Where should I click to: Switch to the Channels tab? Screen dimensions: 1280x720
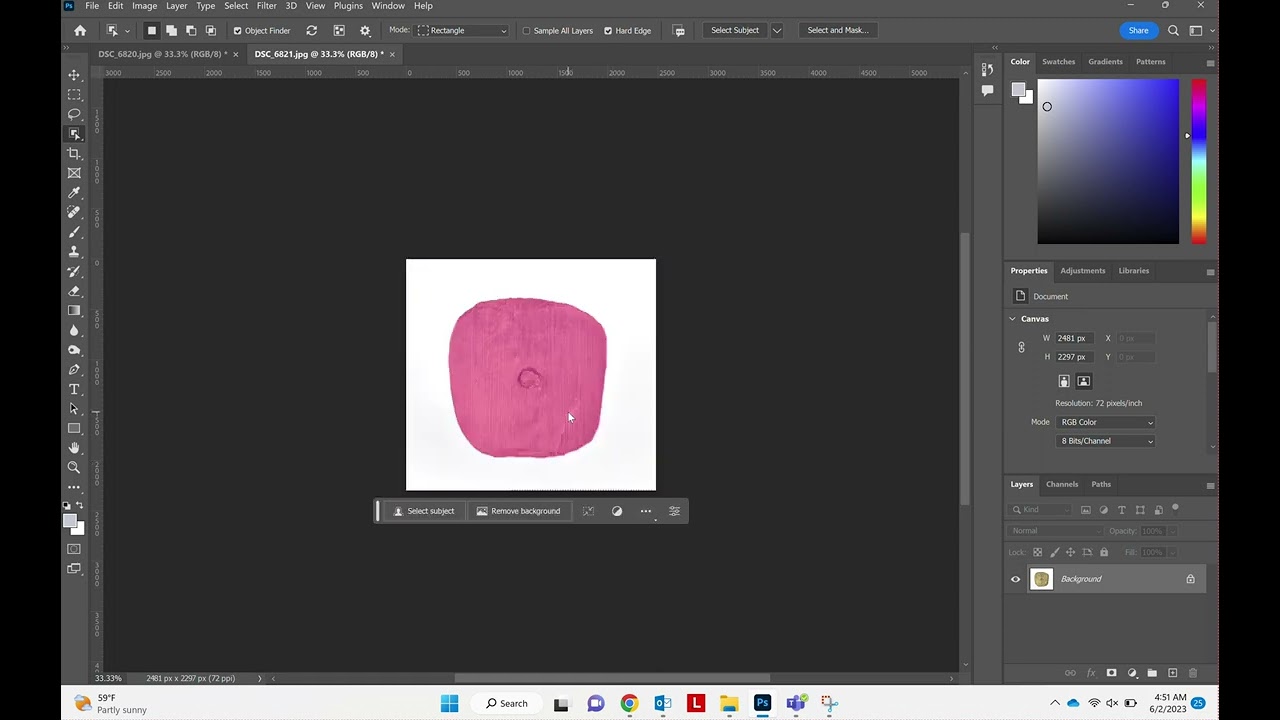1062,485
